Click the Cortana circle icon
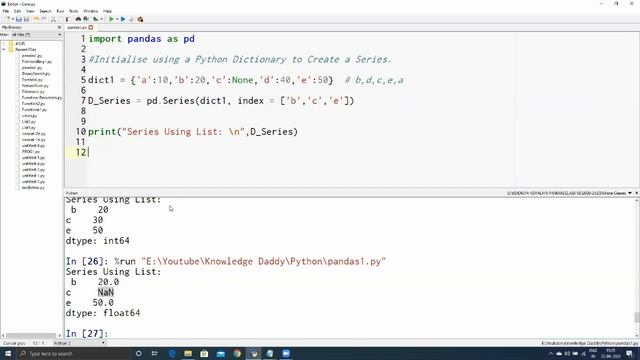This screenshot has width=640, height=360. 138,353
